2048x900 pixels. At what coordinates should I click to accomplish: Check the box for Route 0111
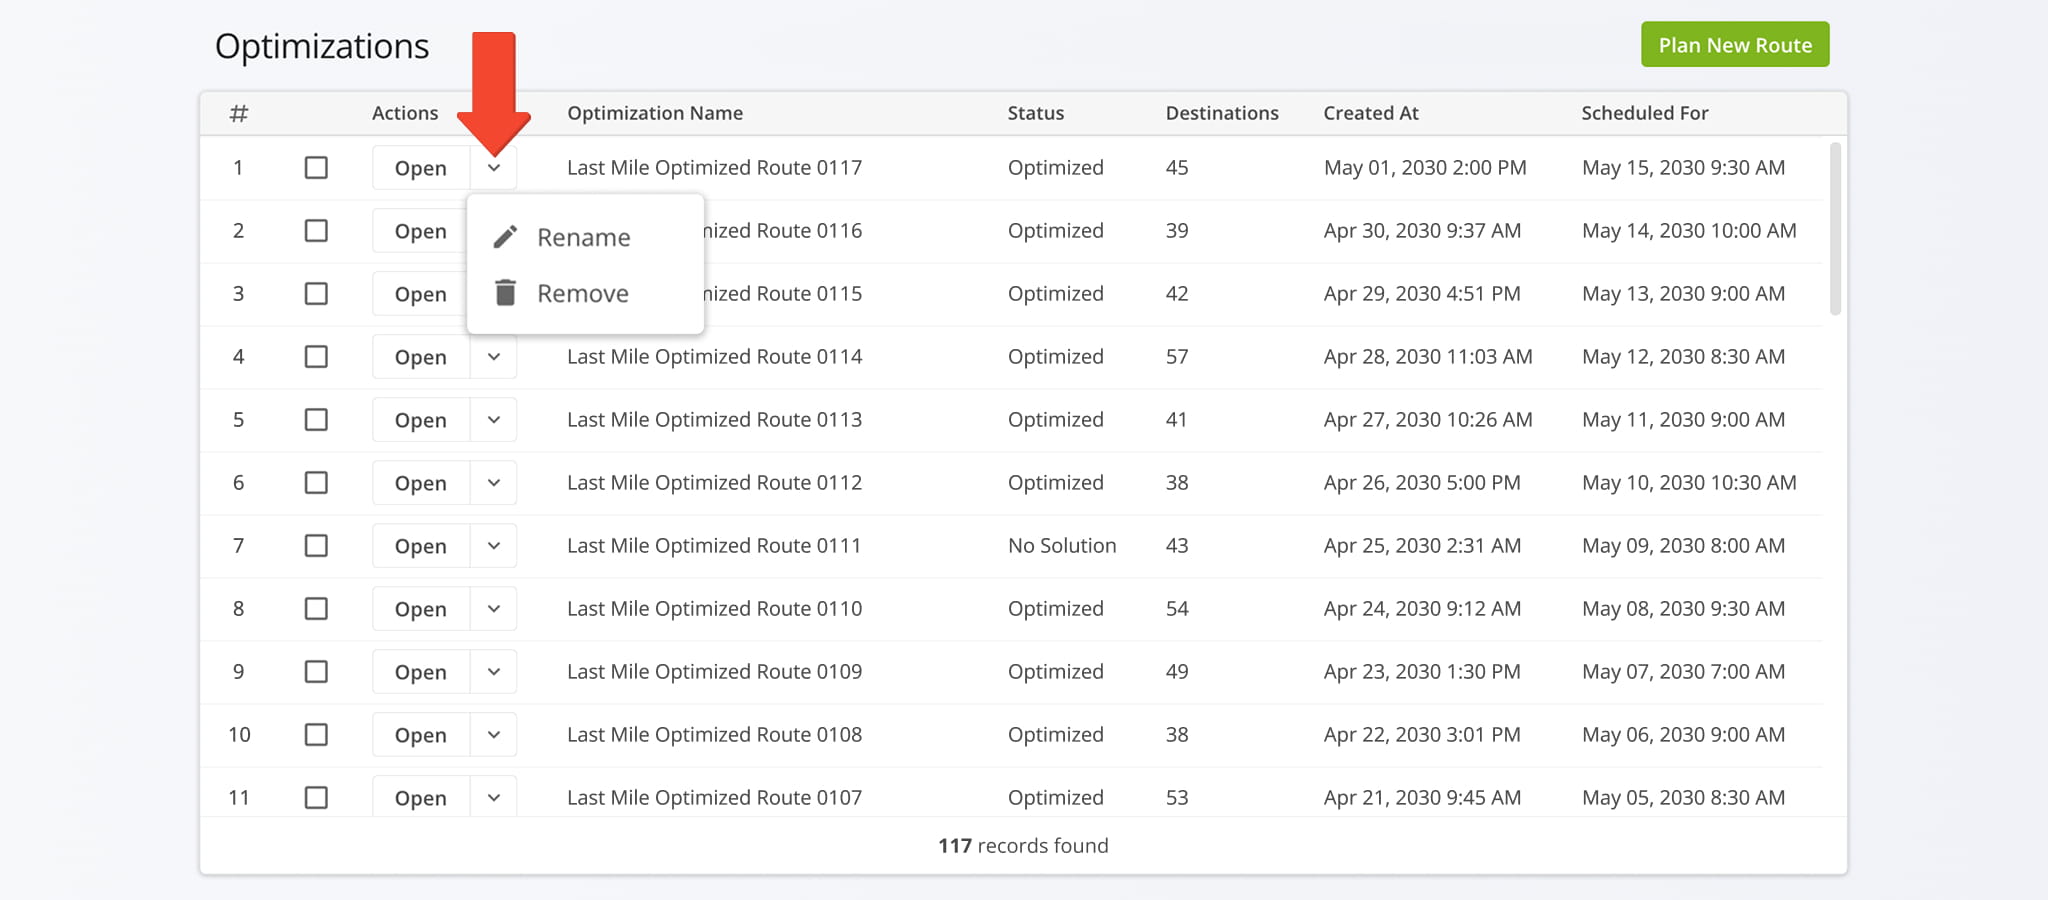[x=316, y=546]
